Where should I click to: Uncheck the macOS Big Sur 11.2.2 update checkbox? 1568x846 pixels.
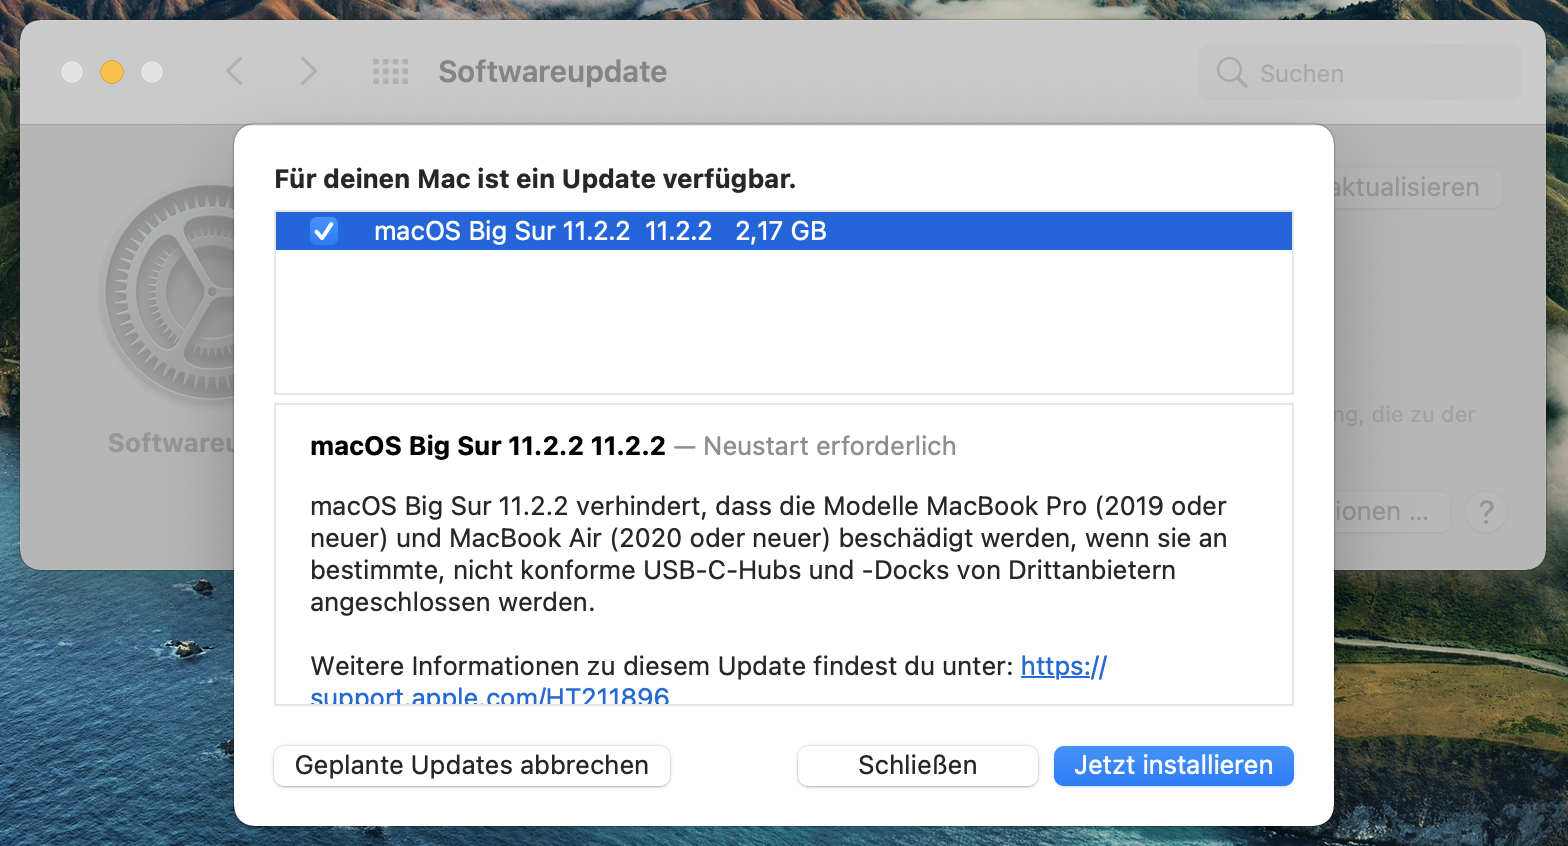(x=324, y=231)
